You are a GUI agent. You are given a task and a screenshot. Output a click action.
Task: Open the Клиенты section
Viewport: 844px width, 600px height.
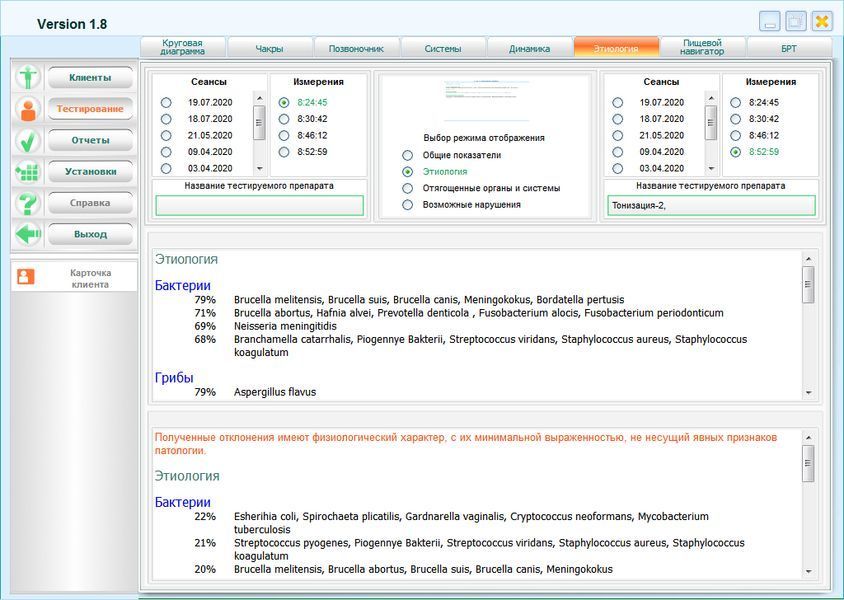90,77
